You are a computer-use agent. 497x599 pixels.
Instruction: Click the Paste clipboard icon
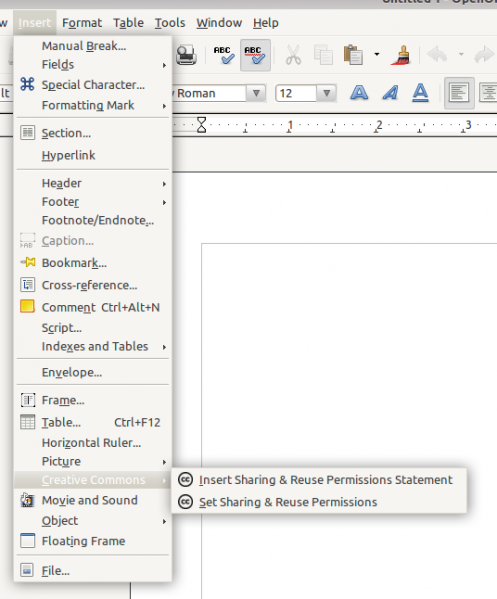pos(353,55)
